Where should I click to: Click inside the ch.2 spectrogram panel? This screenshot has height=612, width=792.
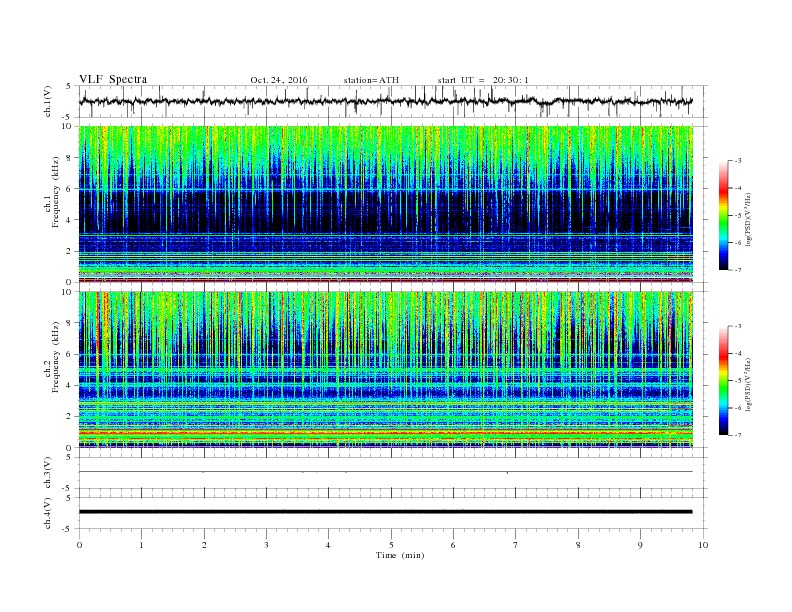click(385, 370)
